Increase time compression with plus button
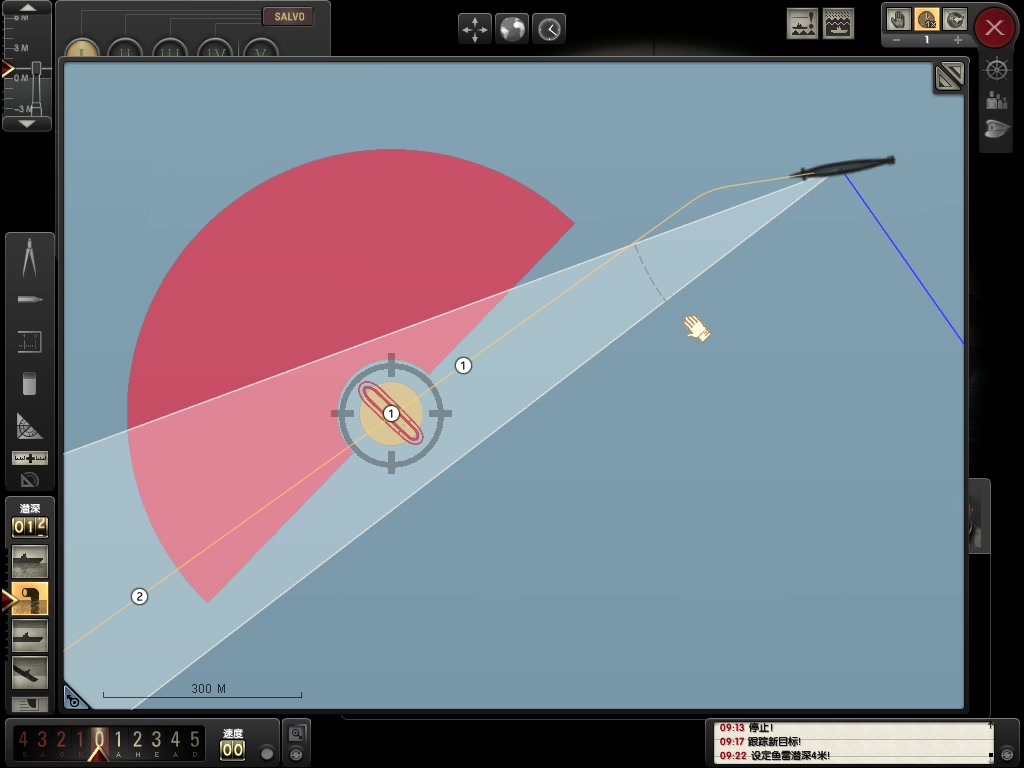The image size is (1024, 768). pyautogui.click(x=957, y=40)
